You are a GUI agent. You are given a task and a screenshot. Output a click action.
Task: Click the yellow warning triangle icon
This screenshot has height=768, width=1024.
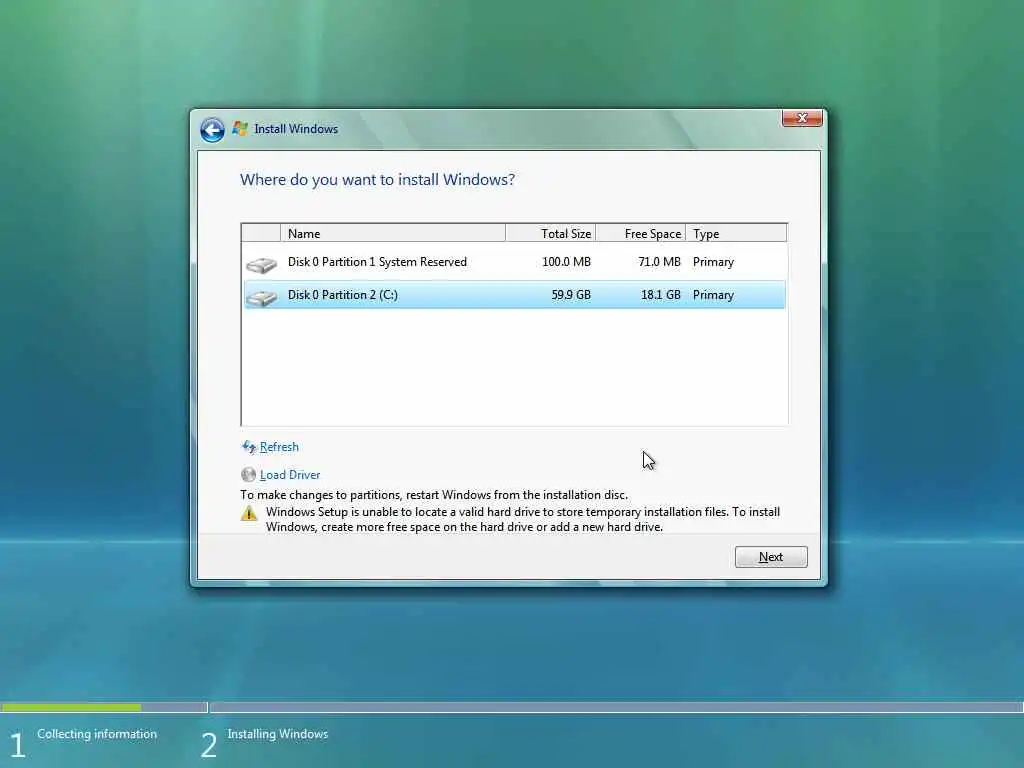pos(249,513)
